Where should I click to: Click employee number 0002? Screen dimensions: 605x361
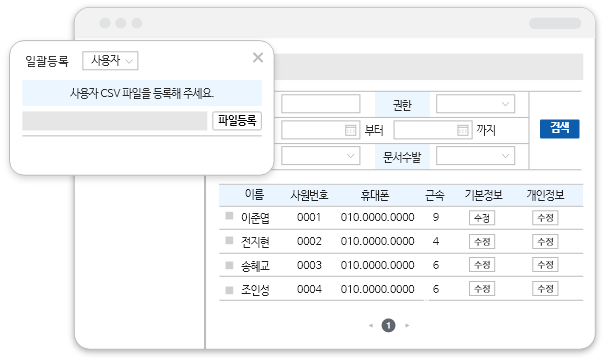point(309,241)
